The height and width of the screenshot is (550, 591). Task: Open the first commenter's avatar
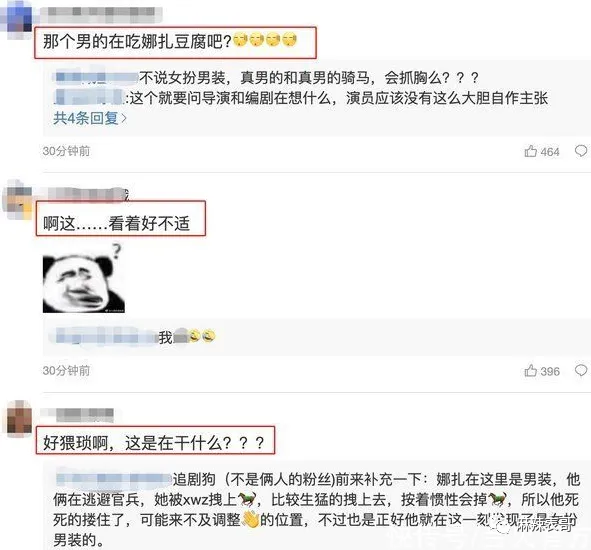[x=17, y=18]
